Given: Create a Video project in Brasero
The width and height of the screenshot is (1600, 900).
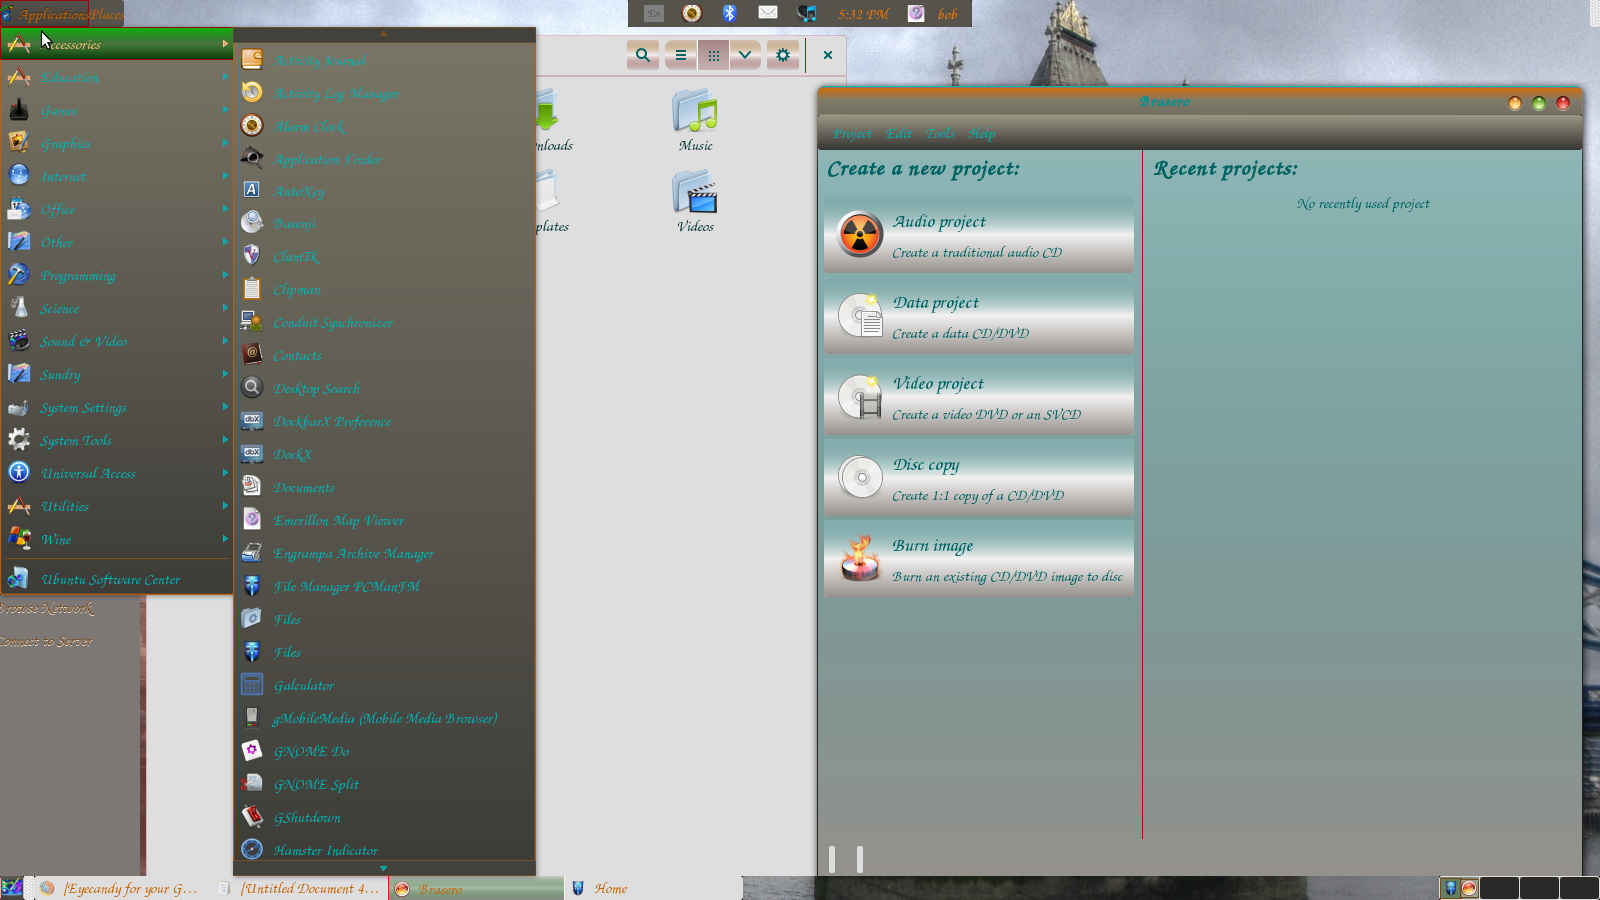Looking at the screenshot, I should [x=979, y=397].
